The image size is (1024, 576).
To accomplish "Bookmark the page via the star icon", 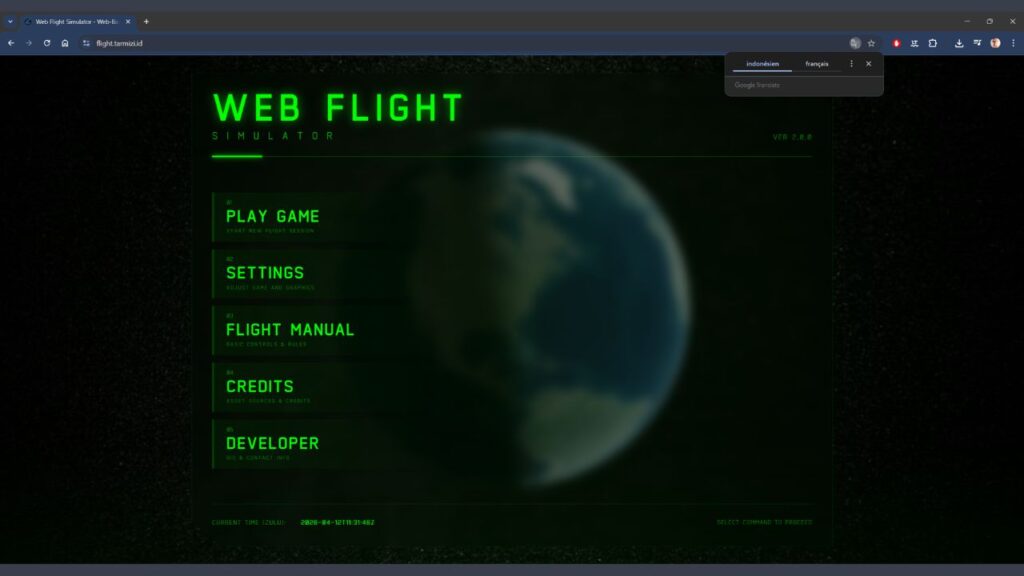I will pos(872,43).
